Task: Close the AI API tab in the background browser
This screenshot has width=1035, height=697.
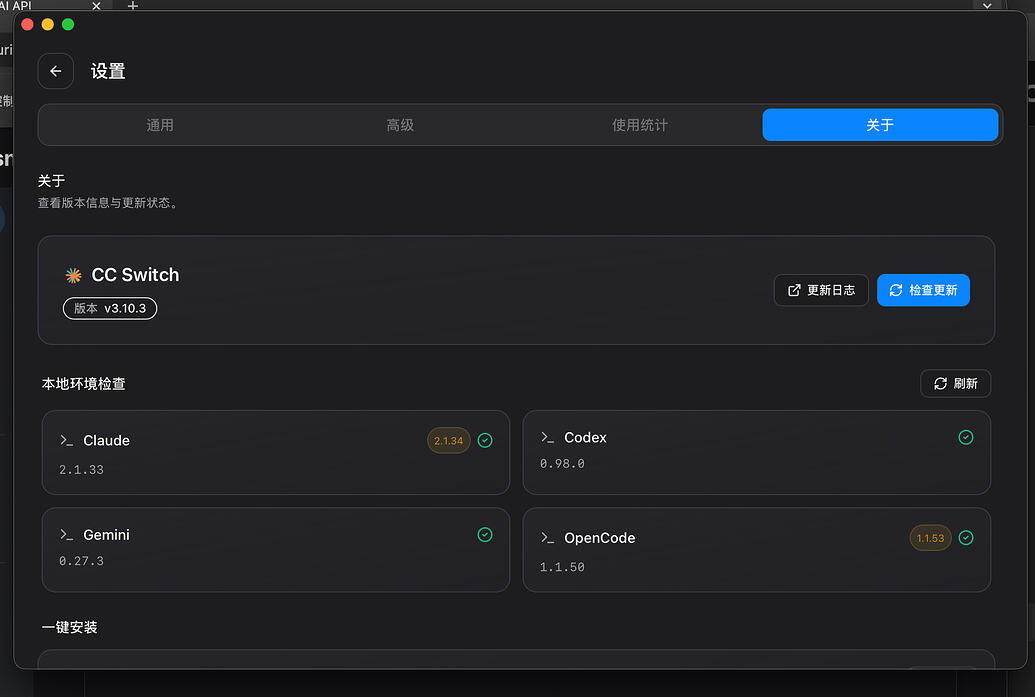Action: (x=96, y=5)
